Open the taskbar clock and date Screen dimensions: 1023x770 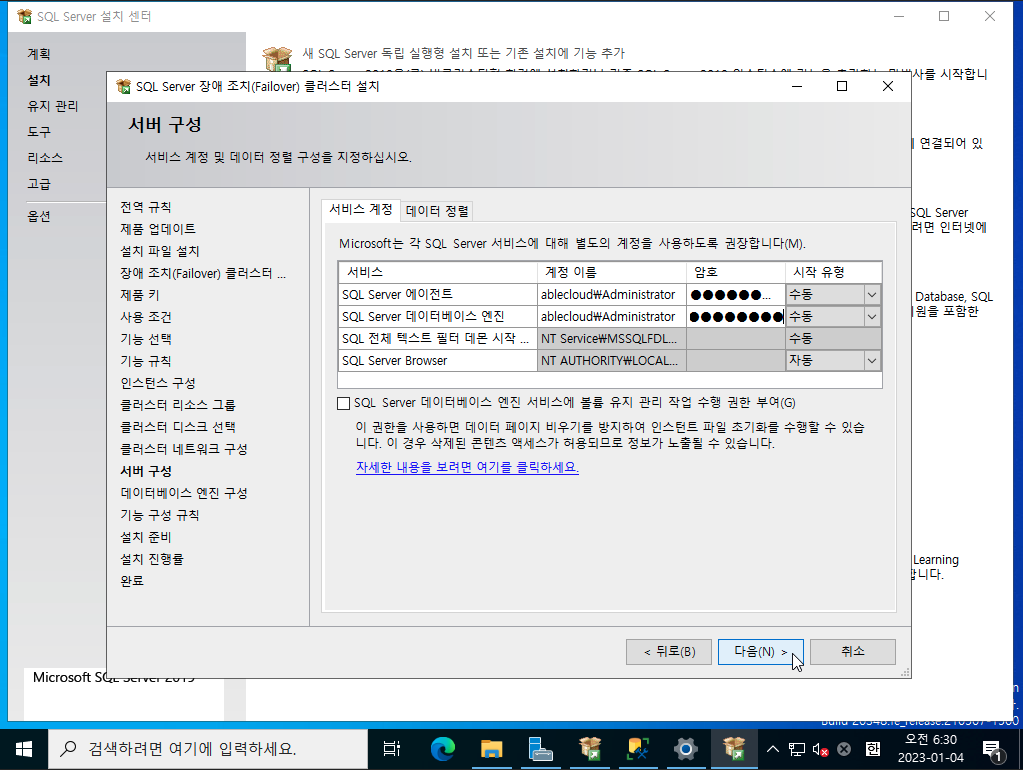click(931, 749)
